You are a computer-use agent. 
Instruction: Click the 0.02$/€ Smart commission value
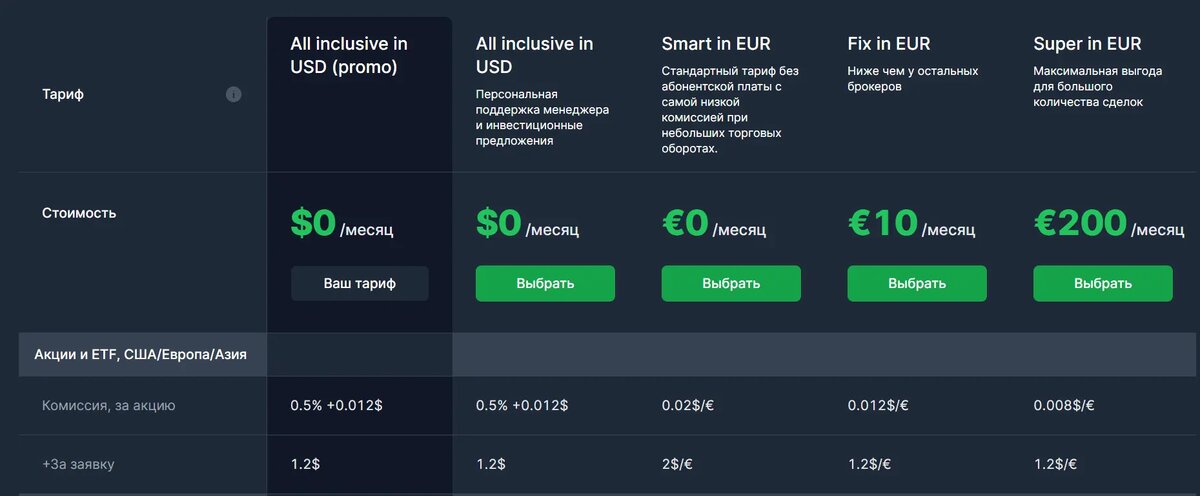pos(688,405)
